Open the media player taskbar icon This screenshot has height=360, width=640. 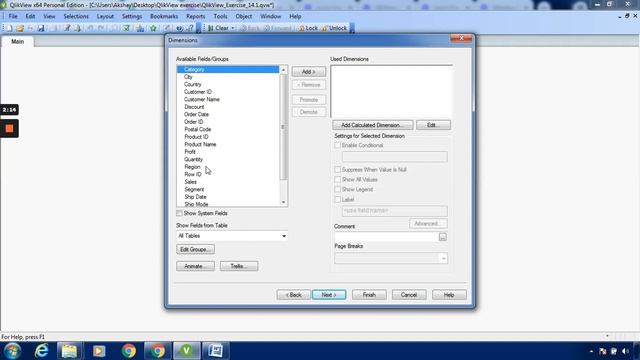click(x=99, y=351)
